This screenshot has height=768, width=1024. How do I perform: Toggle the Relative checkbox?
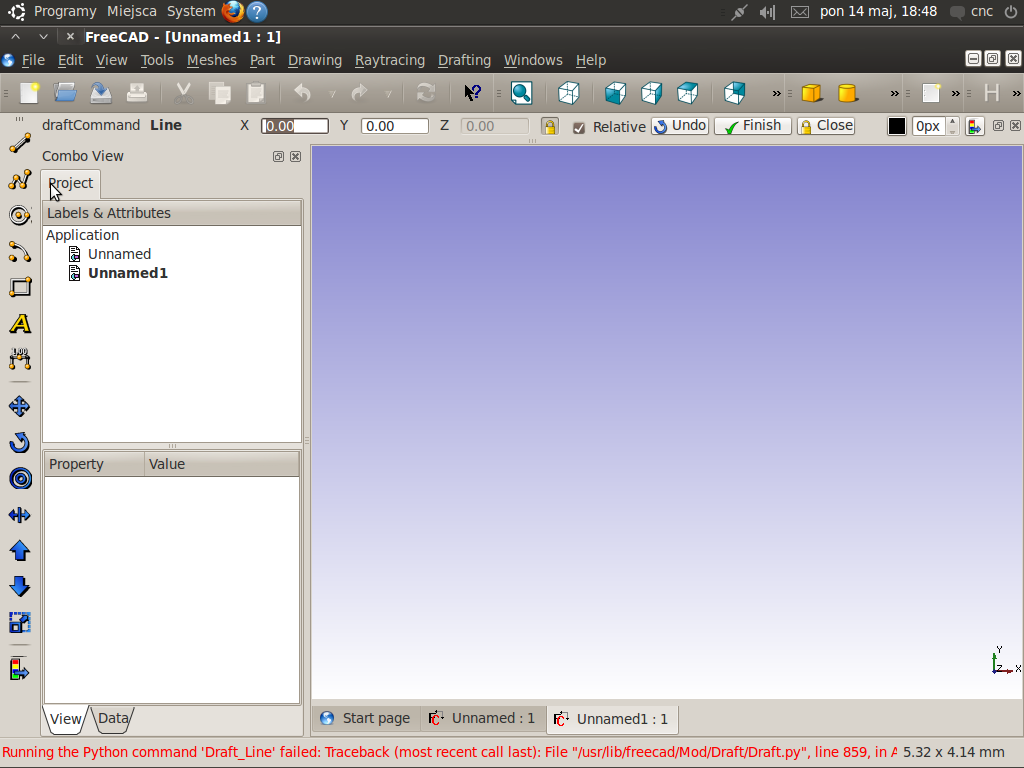tap(579, 127)
